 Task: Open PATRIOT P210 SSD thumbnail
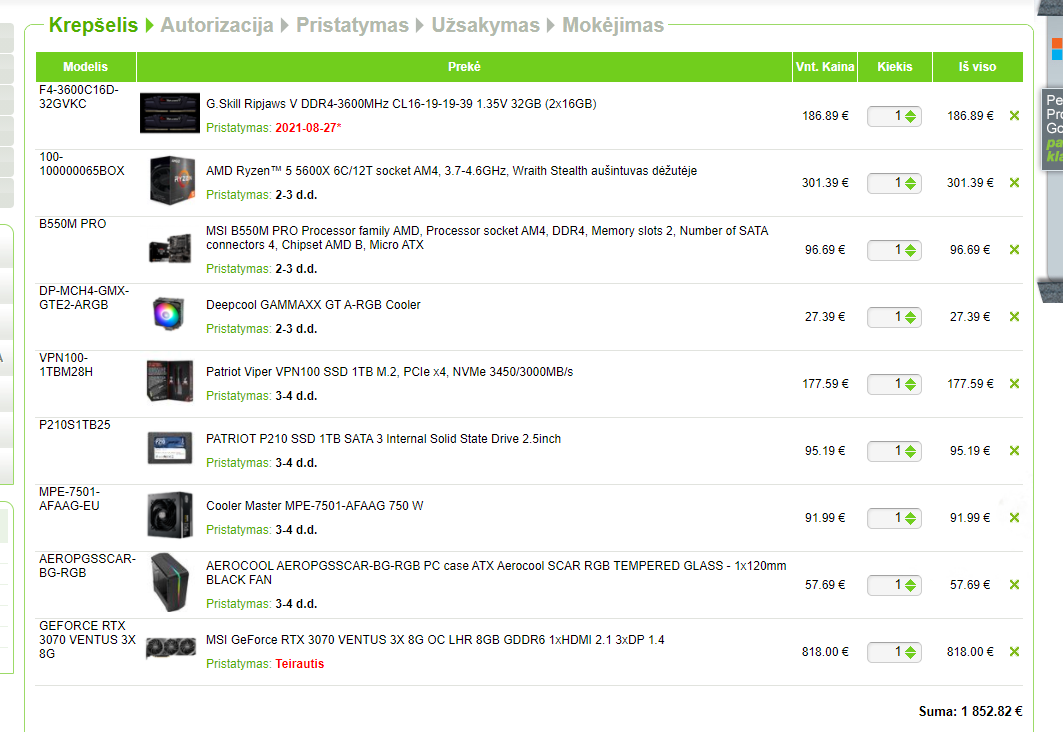tap(169, 448)
